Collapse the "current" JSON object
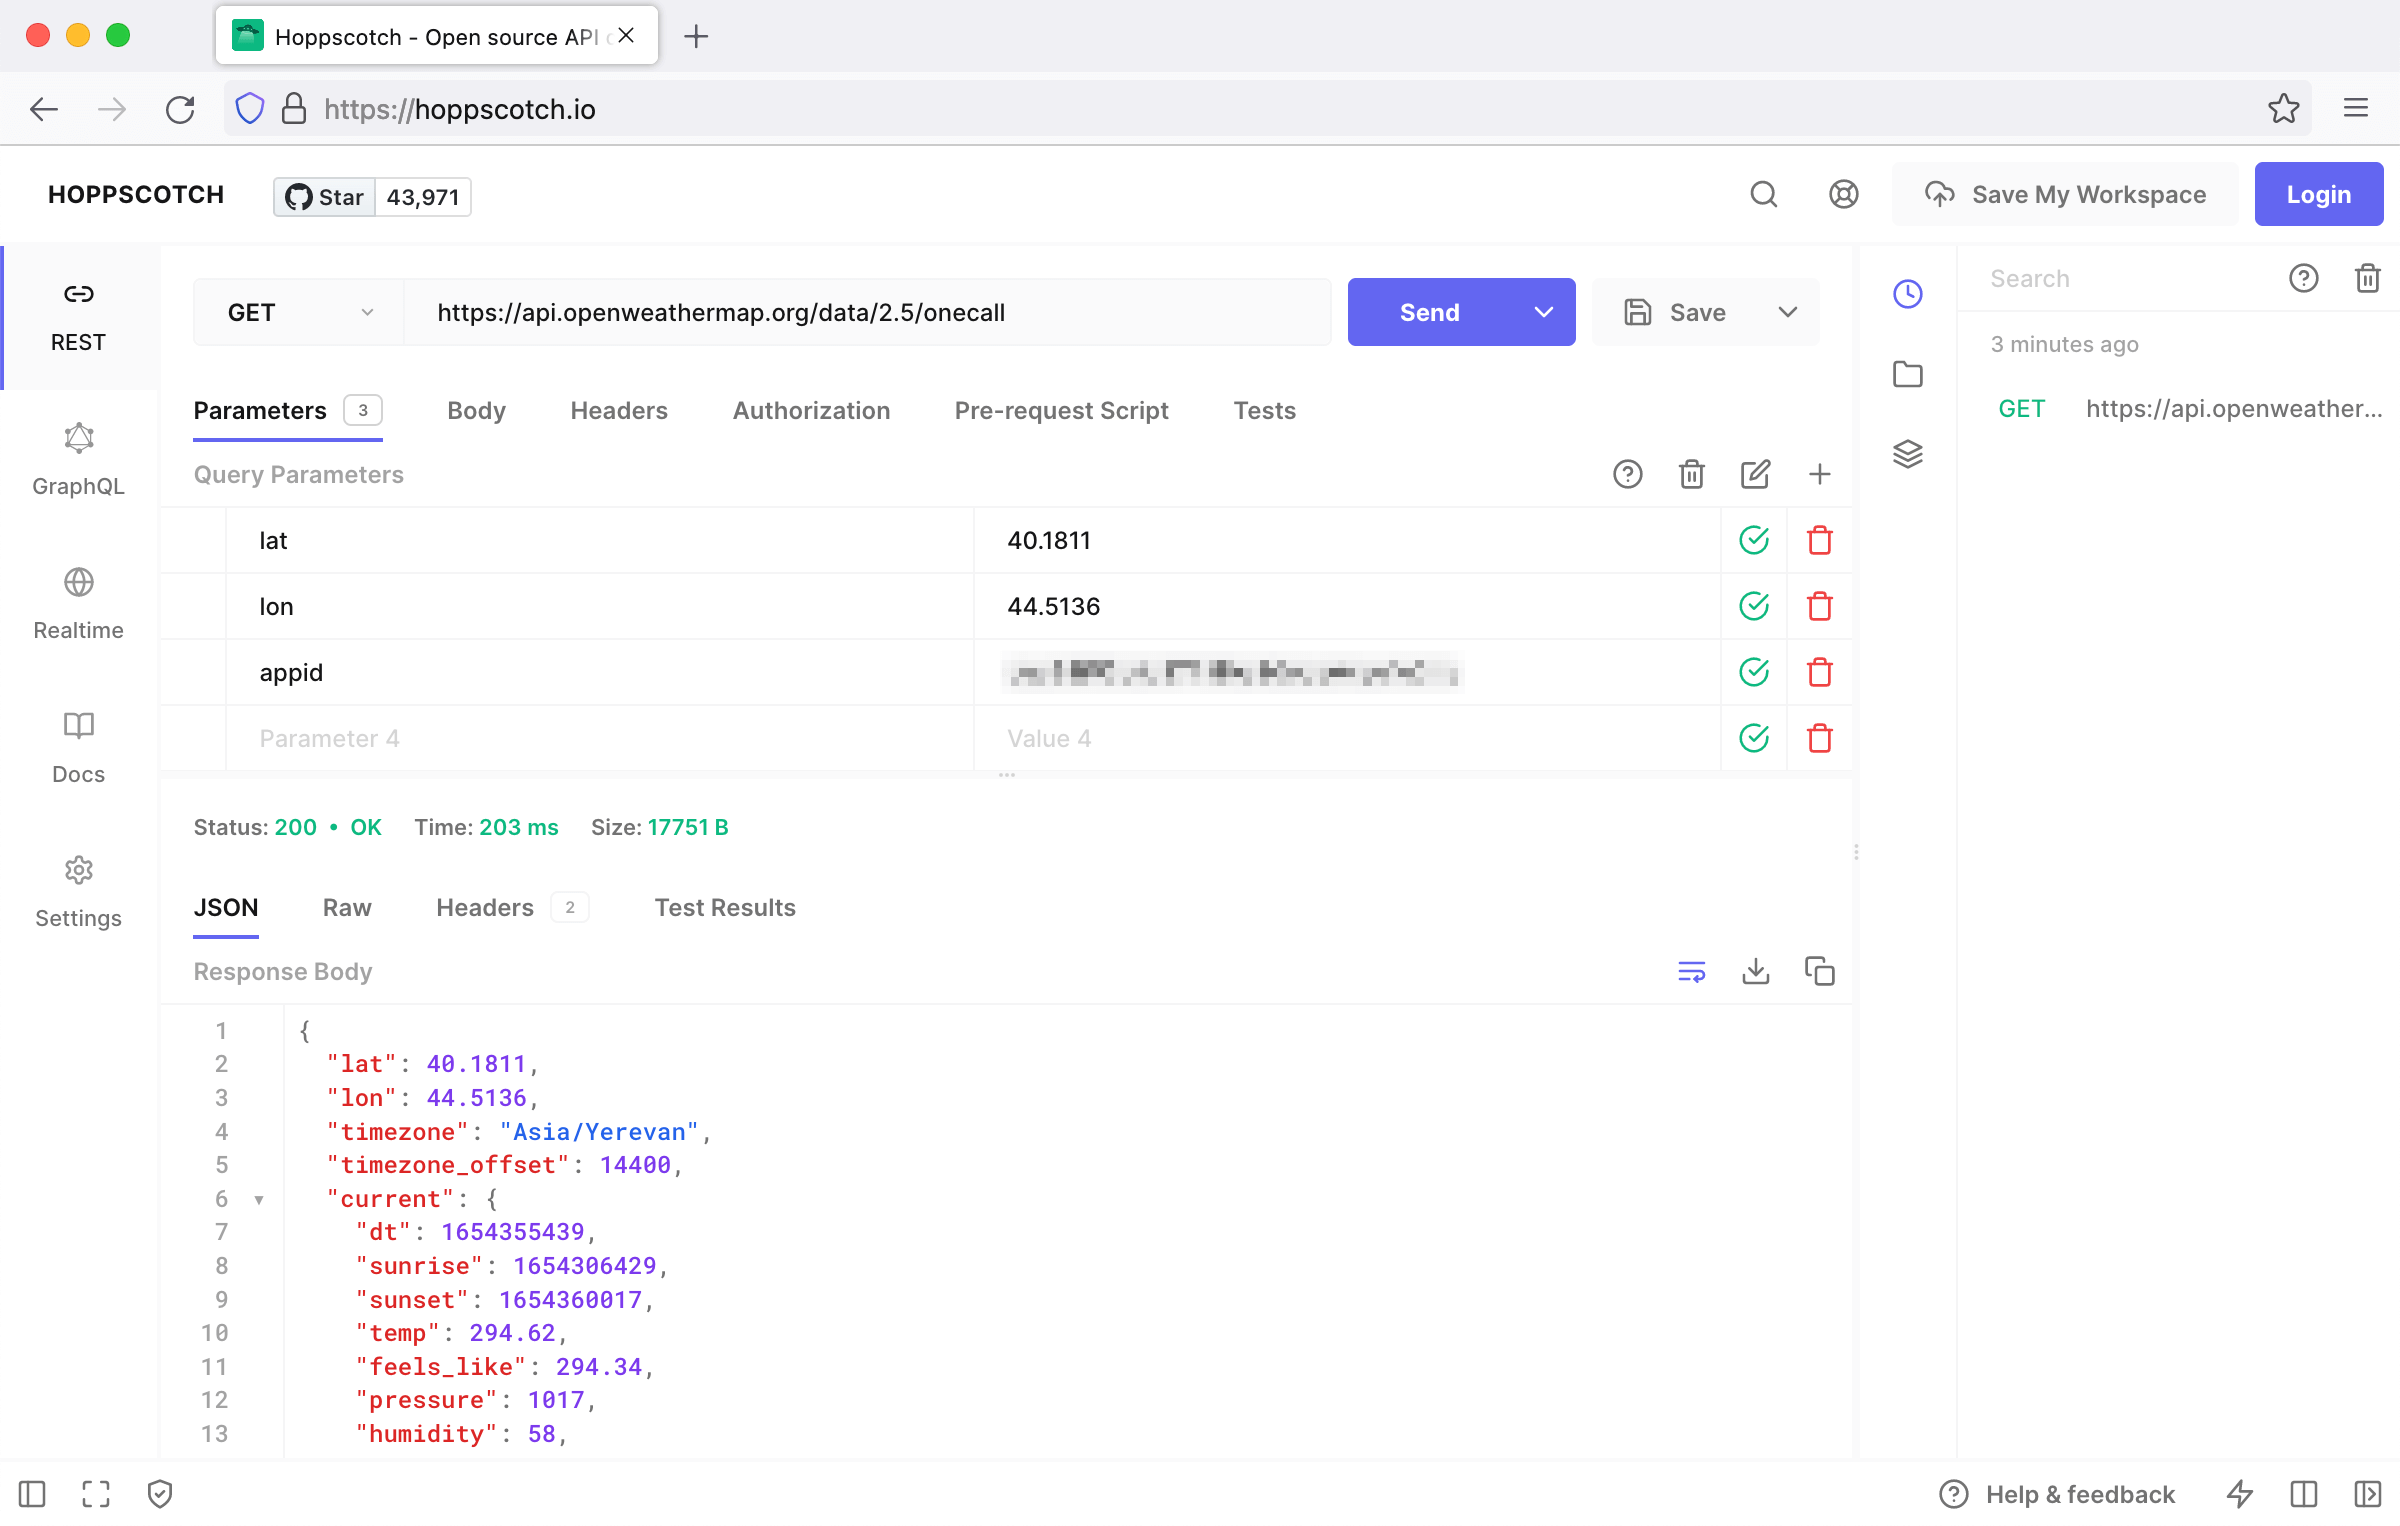This screenshot has height=1526, width=2400. (259, 1199)
